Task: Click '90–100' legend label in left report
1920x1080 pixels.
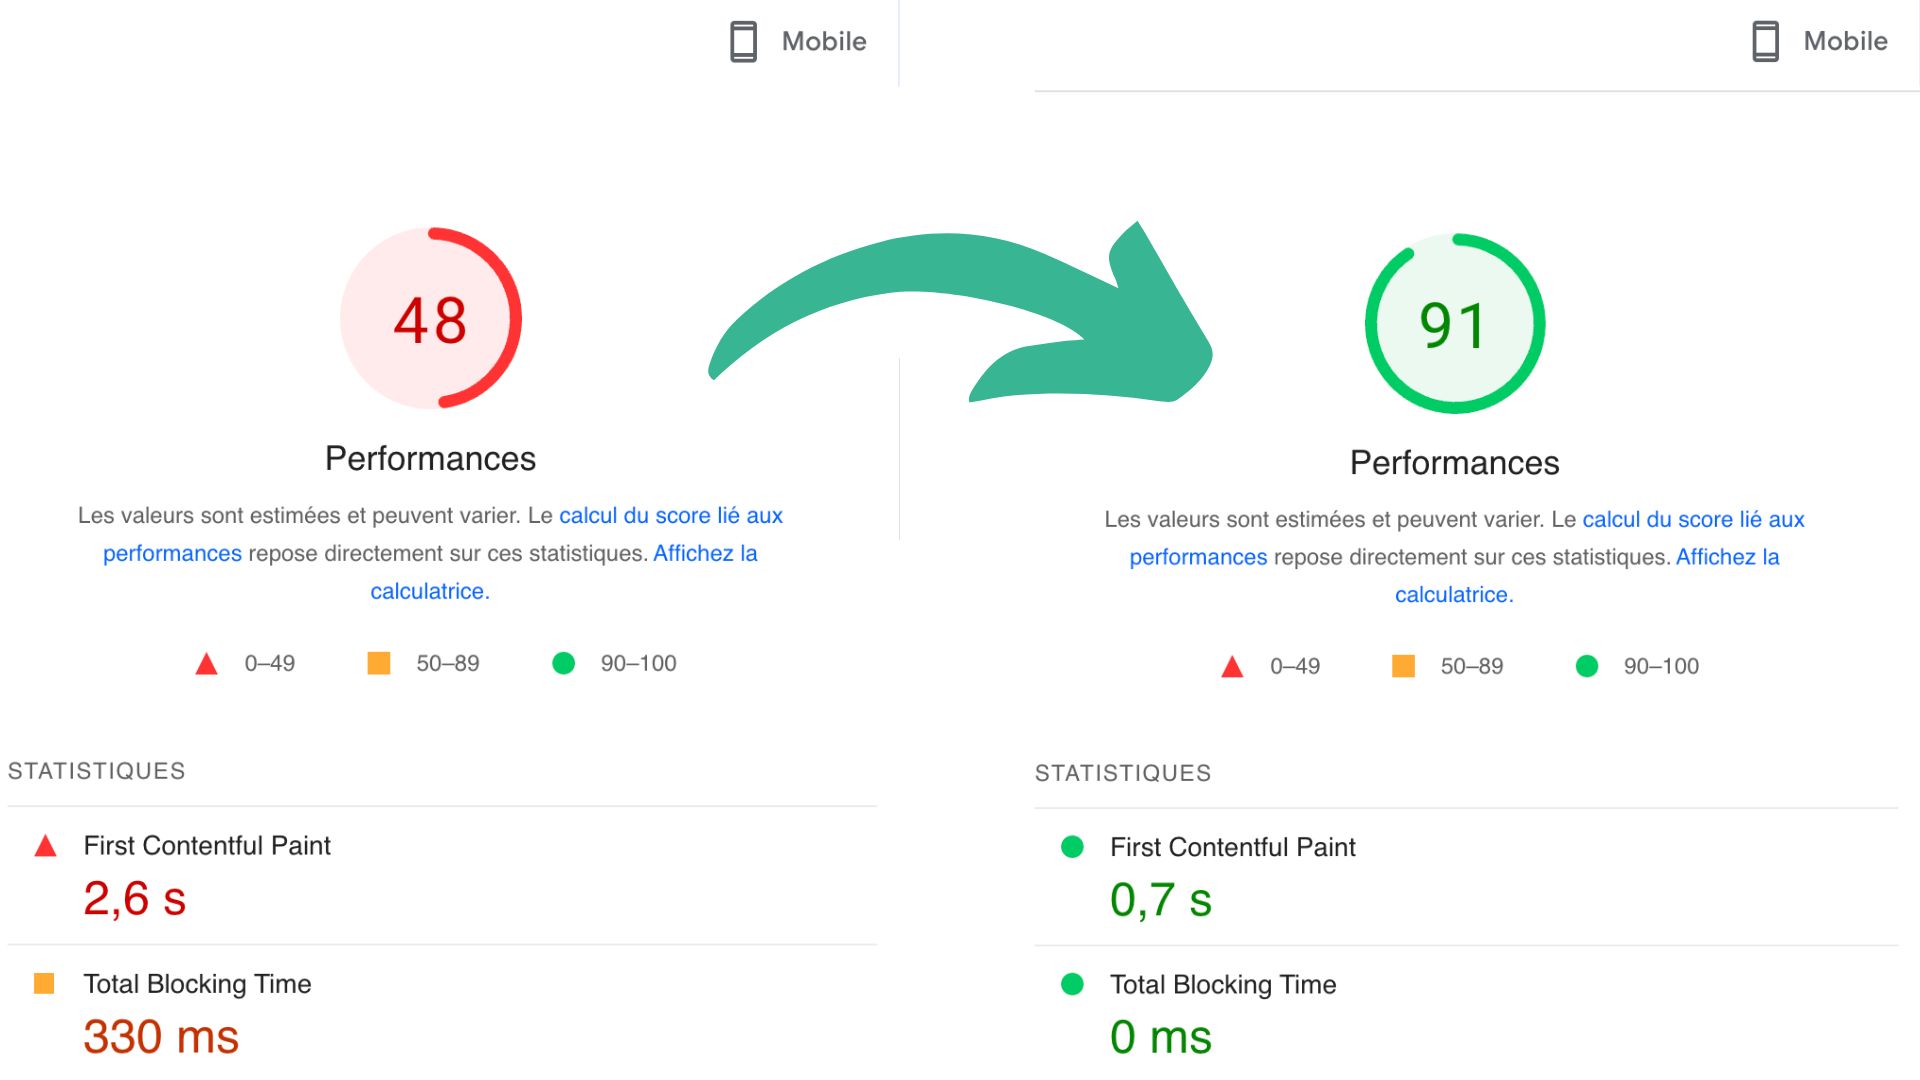Action: pyautogui.click(x=638, y=663)
